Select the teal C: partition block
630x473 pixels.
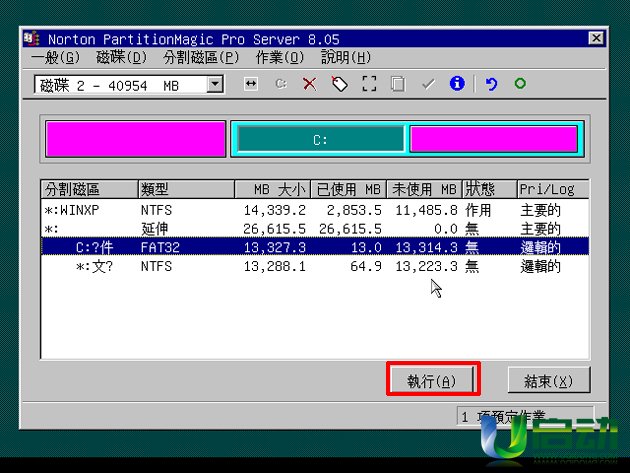tap(319, 140)
